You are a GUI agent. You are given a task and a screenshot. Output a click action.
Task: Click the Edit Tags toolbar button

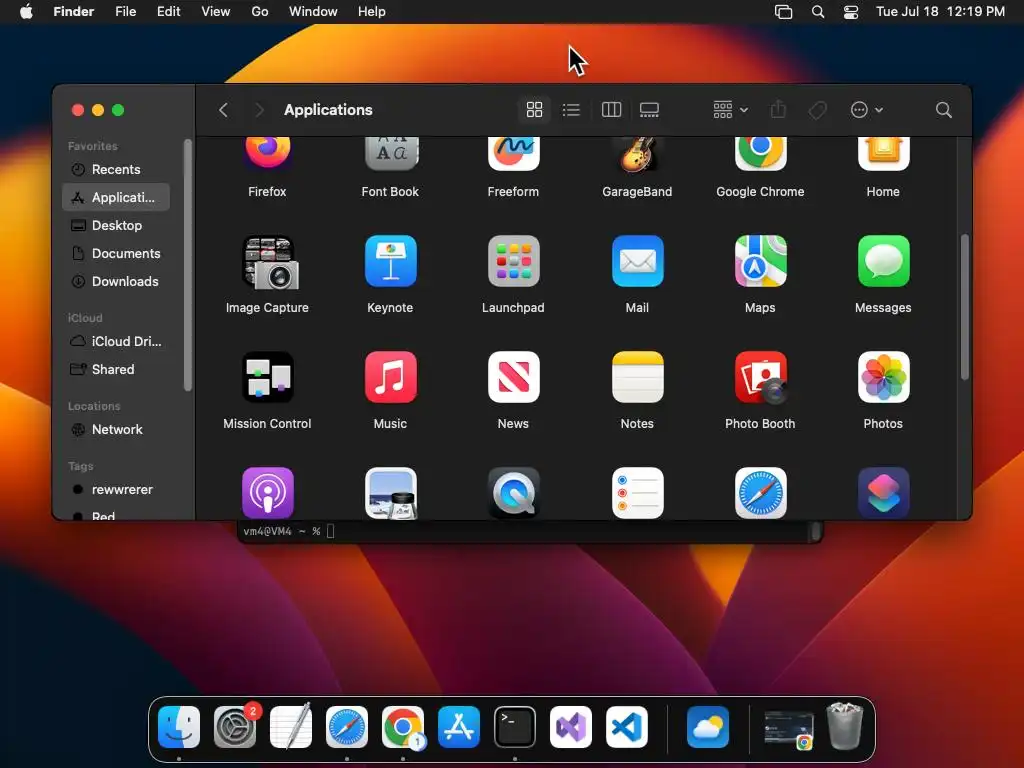point(818,110)
